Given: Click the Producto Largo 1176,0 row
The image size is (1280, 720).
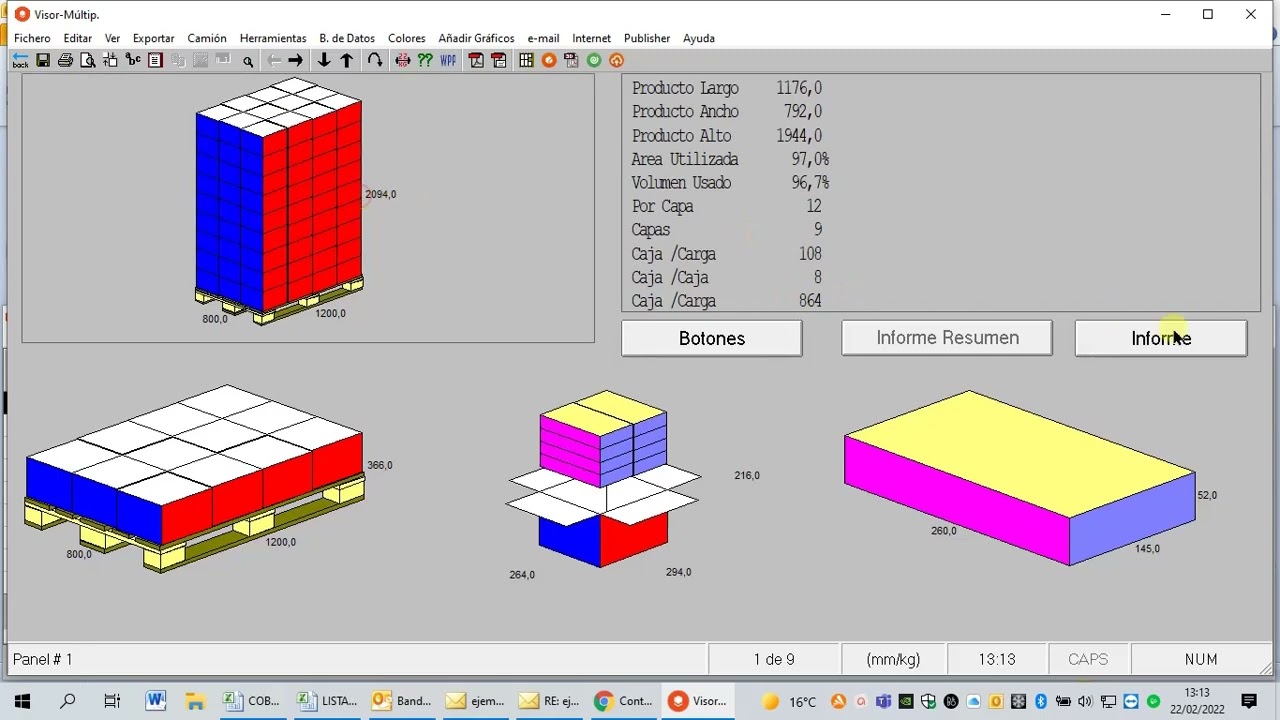Looking at the screenshot, I should click(727, 88).
